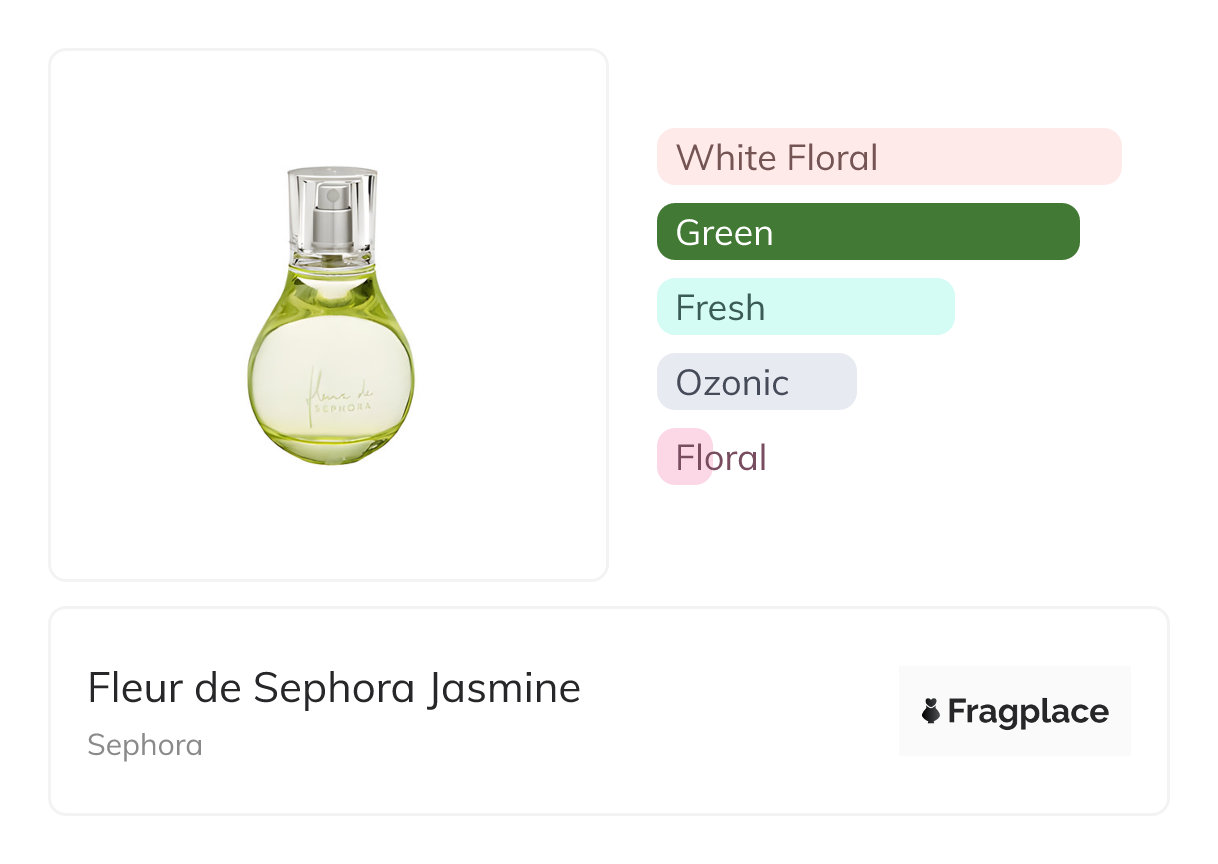This screenshot has height=864, width=1218.
Task: Select the gray Ozonic accord bar
Action: (x=756, y=382)
